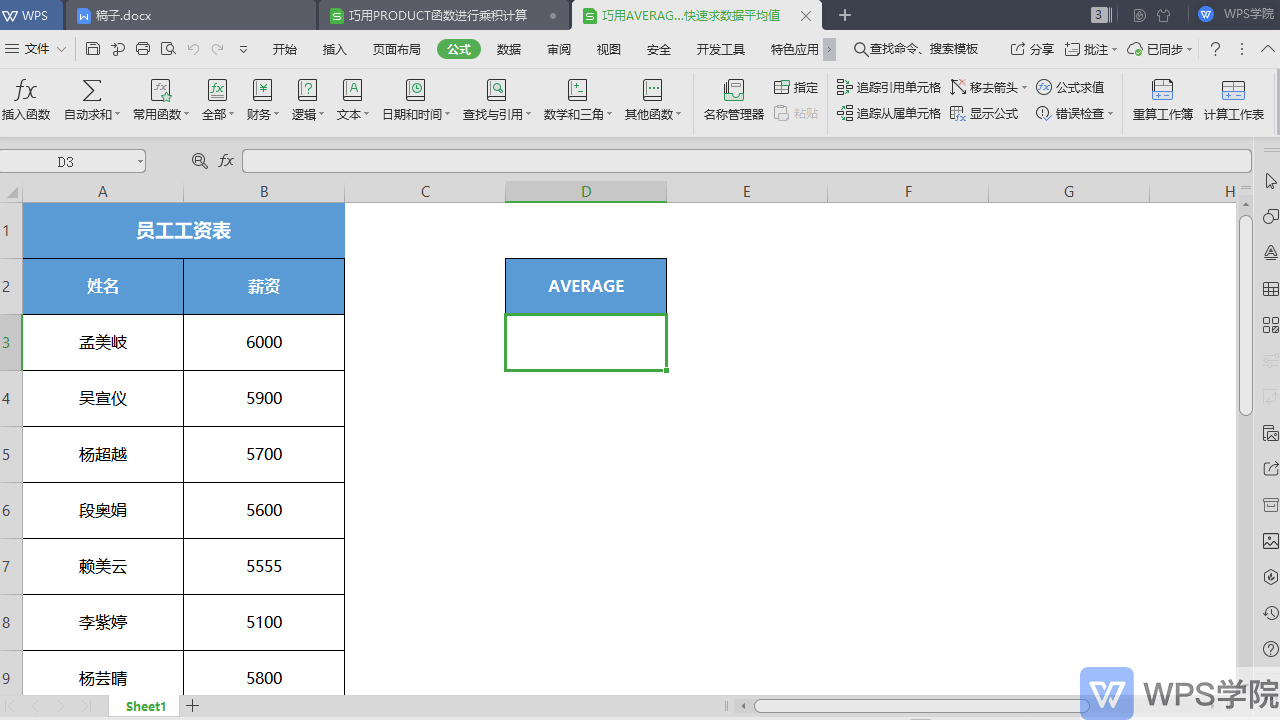
Task: Open the 名称管理器 Name Manager
Action: [x=733, y=97]
